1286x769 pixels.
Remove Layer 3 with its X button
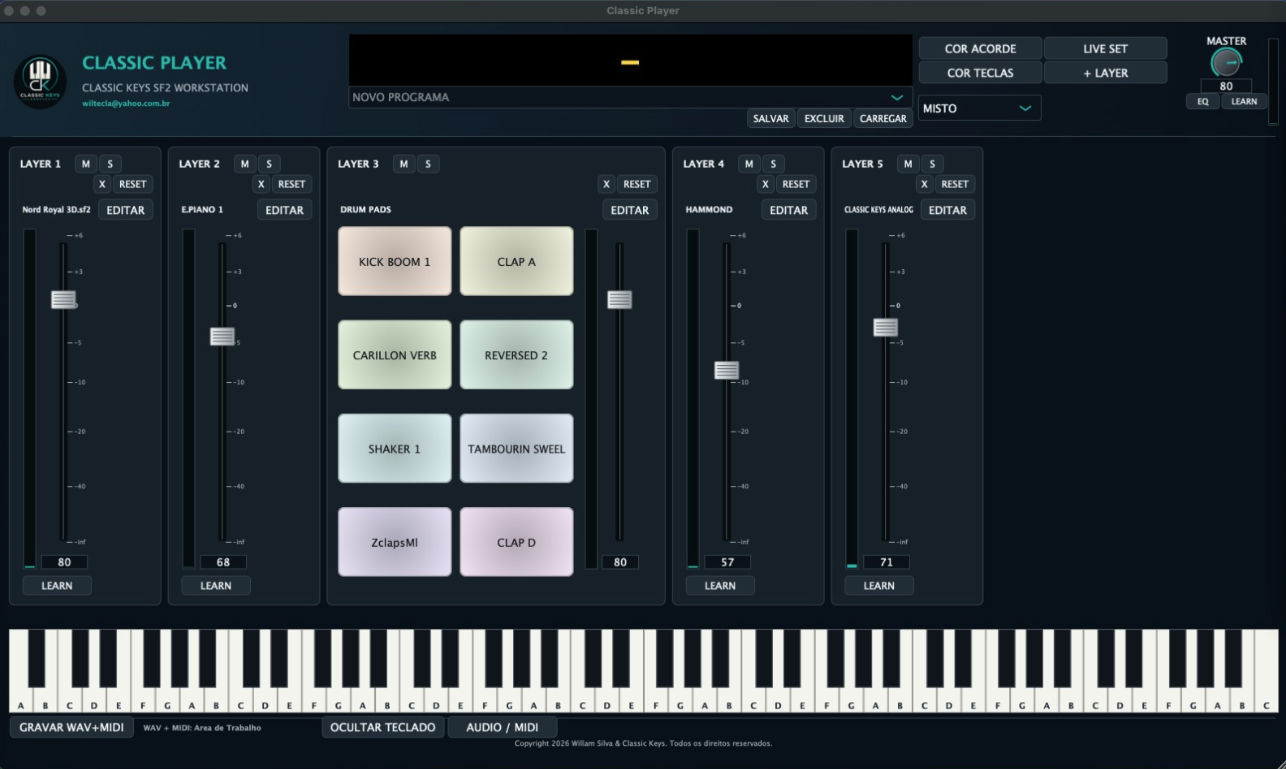pos(606,184)
